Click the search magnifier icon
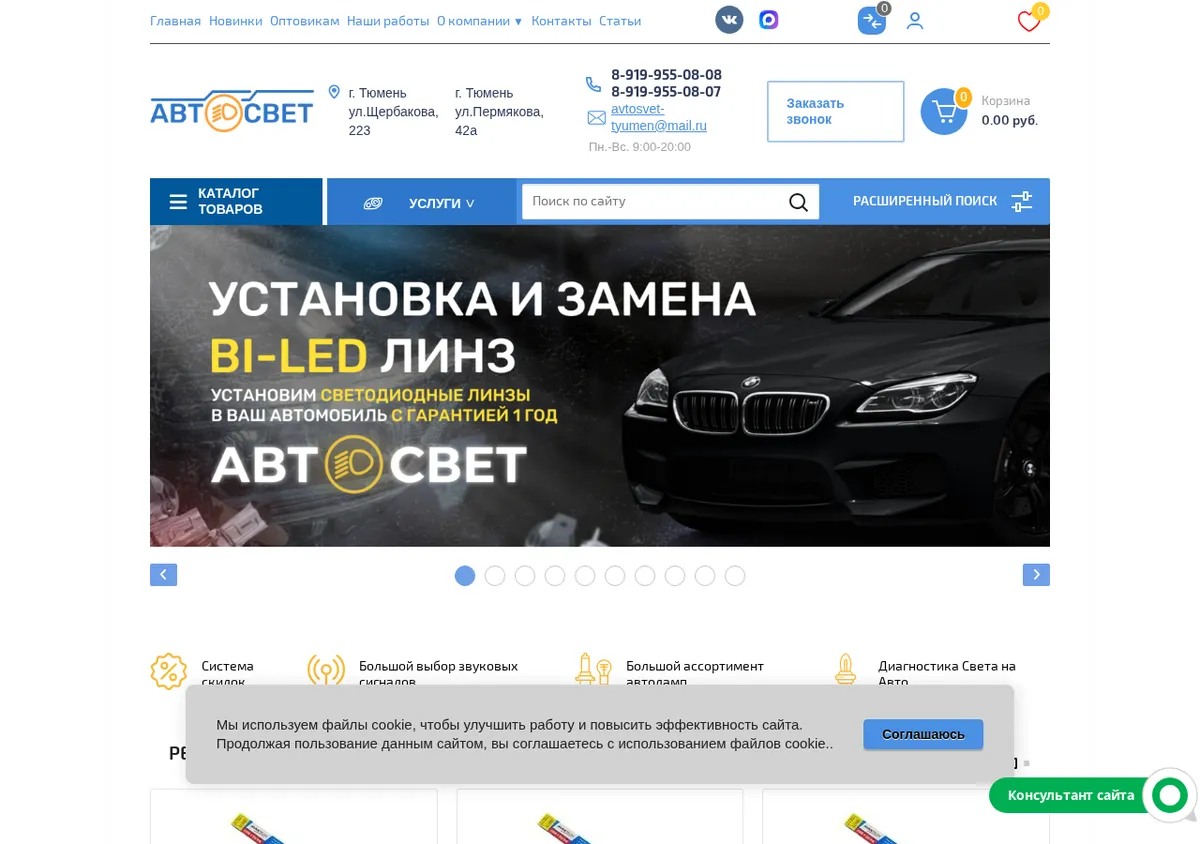The width and height of the screenshot is (1200, 844). point(798,202)
